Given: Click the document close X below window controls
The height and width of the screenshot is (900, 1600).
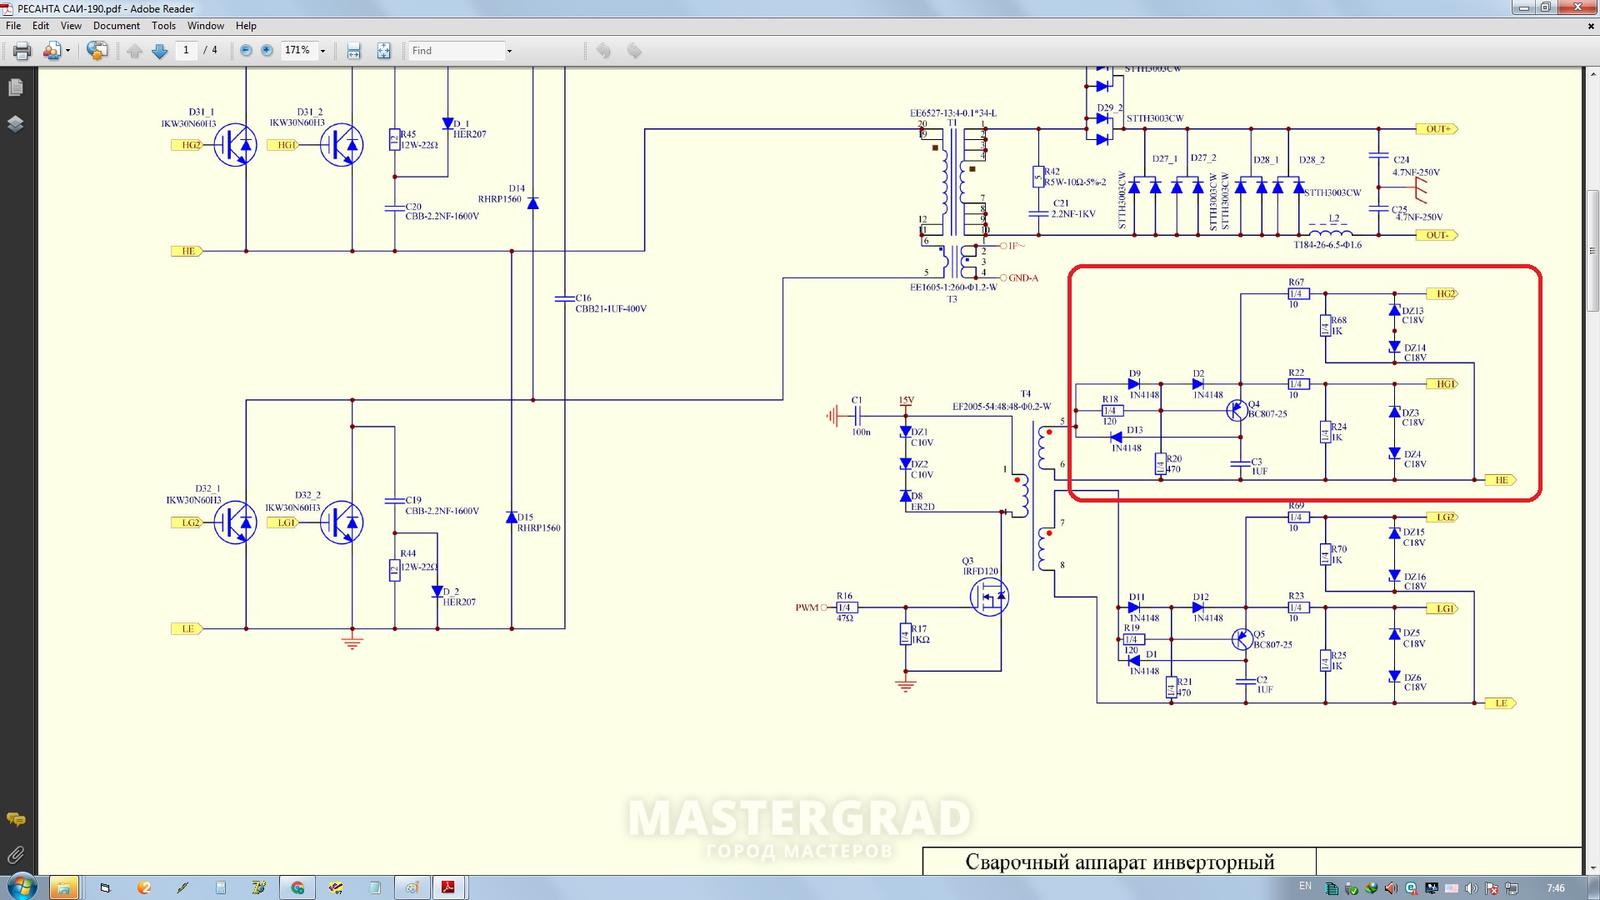Looking at the screenshot, I should (1591, 26).
